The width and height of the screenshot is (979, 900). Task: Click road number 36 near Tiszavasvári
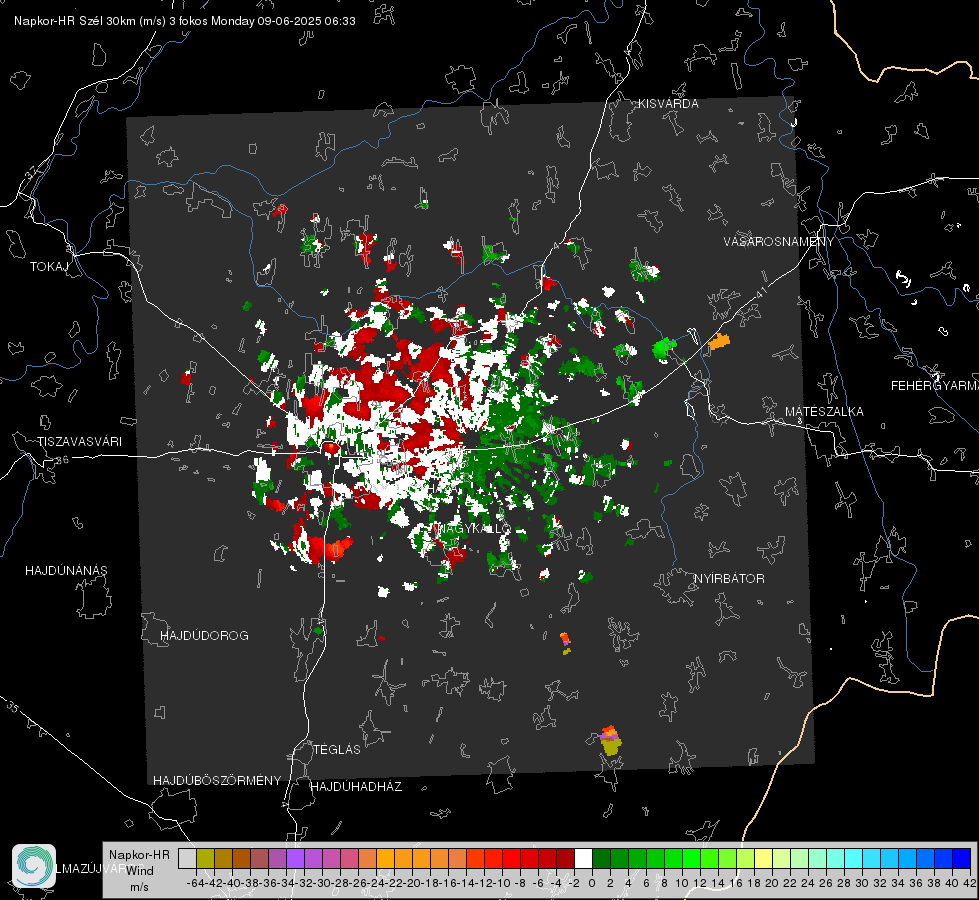click(x=62, y=460)
